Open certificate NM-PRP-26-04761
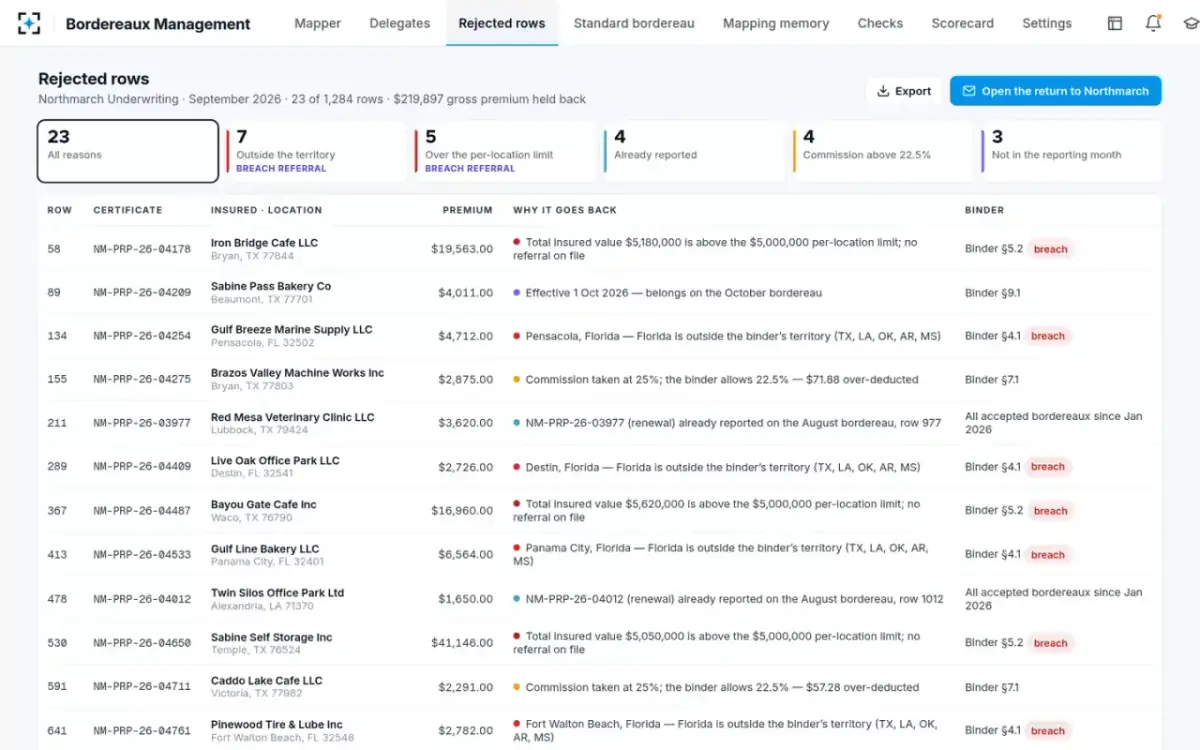Screen dimensions: 1200x750 [x=142, y=731]
